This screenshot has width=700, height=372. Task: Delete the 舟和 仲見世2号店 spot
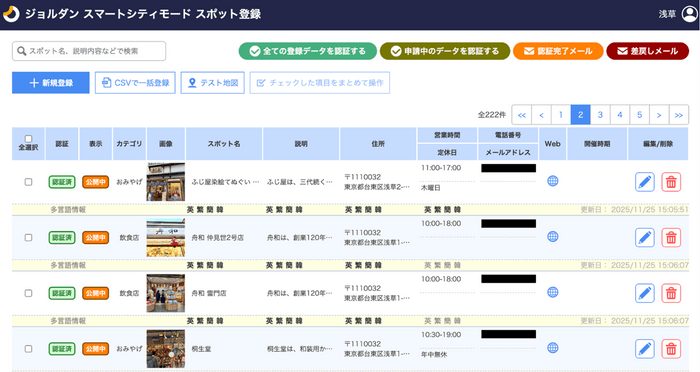671,238
